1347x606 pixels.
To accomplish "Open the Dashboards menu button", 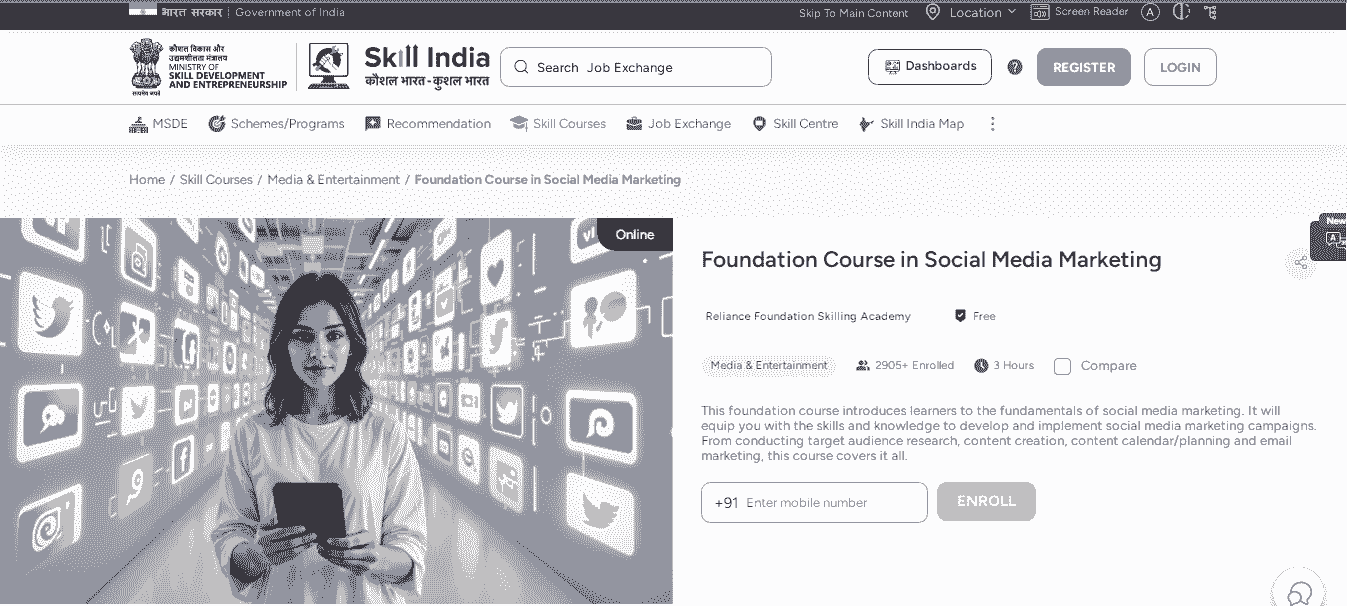I will [930, 67].
